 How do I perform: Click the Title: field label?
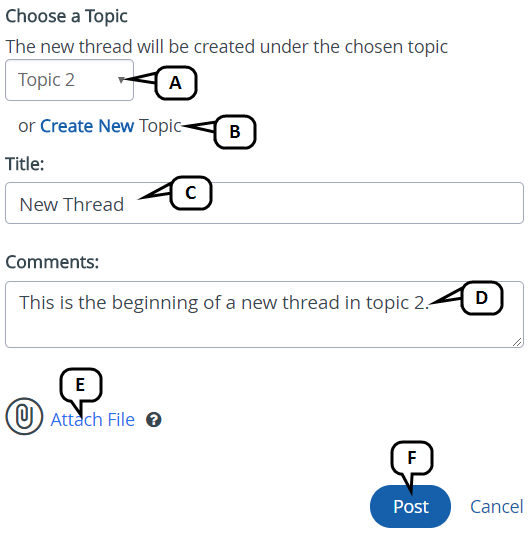(x=25, y=164)
